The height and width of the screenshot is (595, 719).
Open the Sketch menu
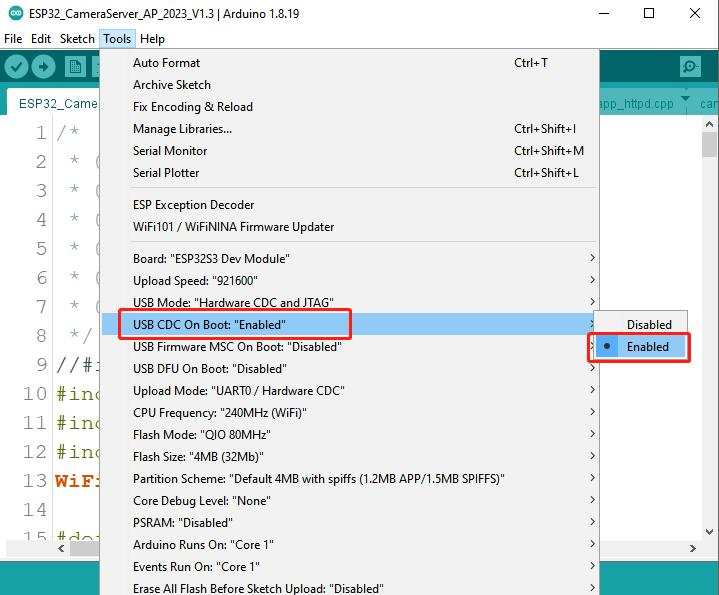77,39
